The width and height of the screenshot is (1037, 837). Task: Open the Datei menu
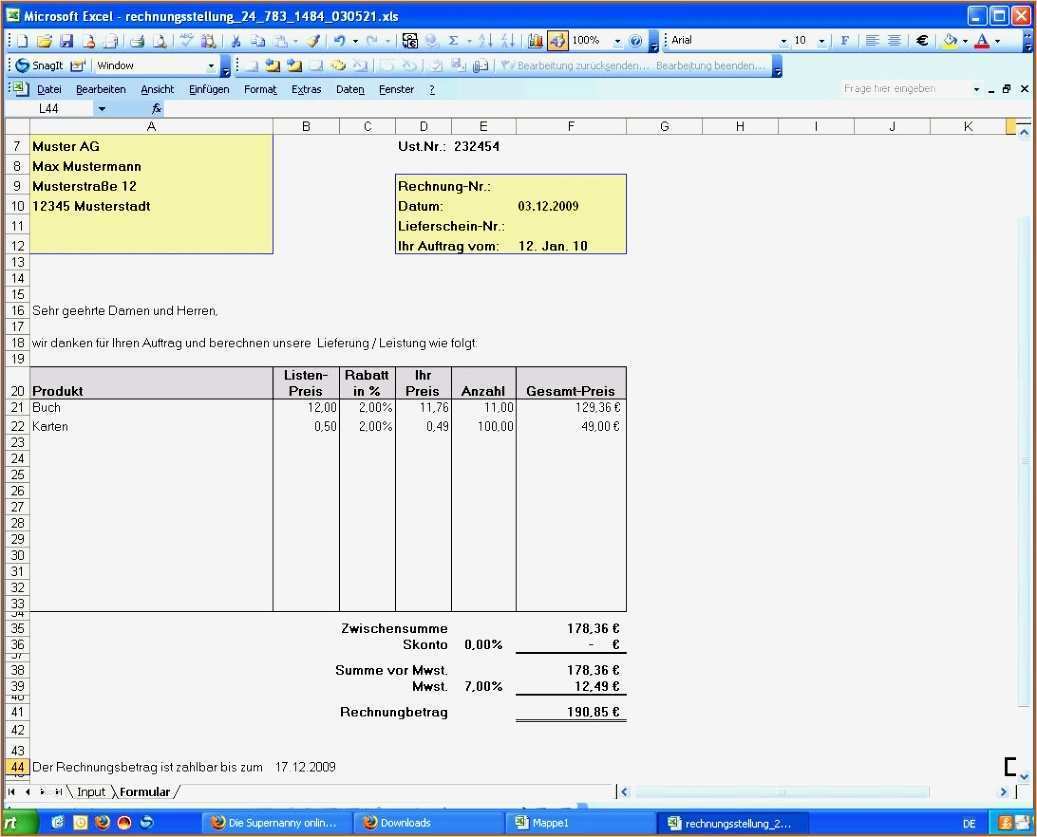pos(49,89)
